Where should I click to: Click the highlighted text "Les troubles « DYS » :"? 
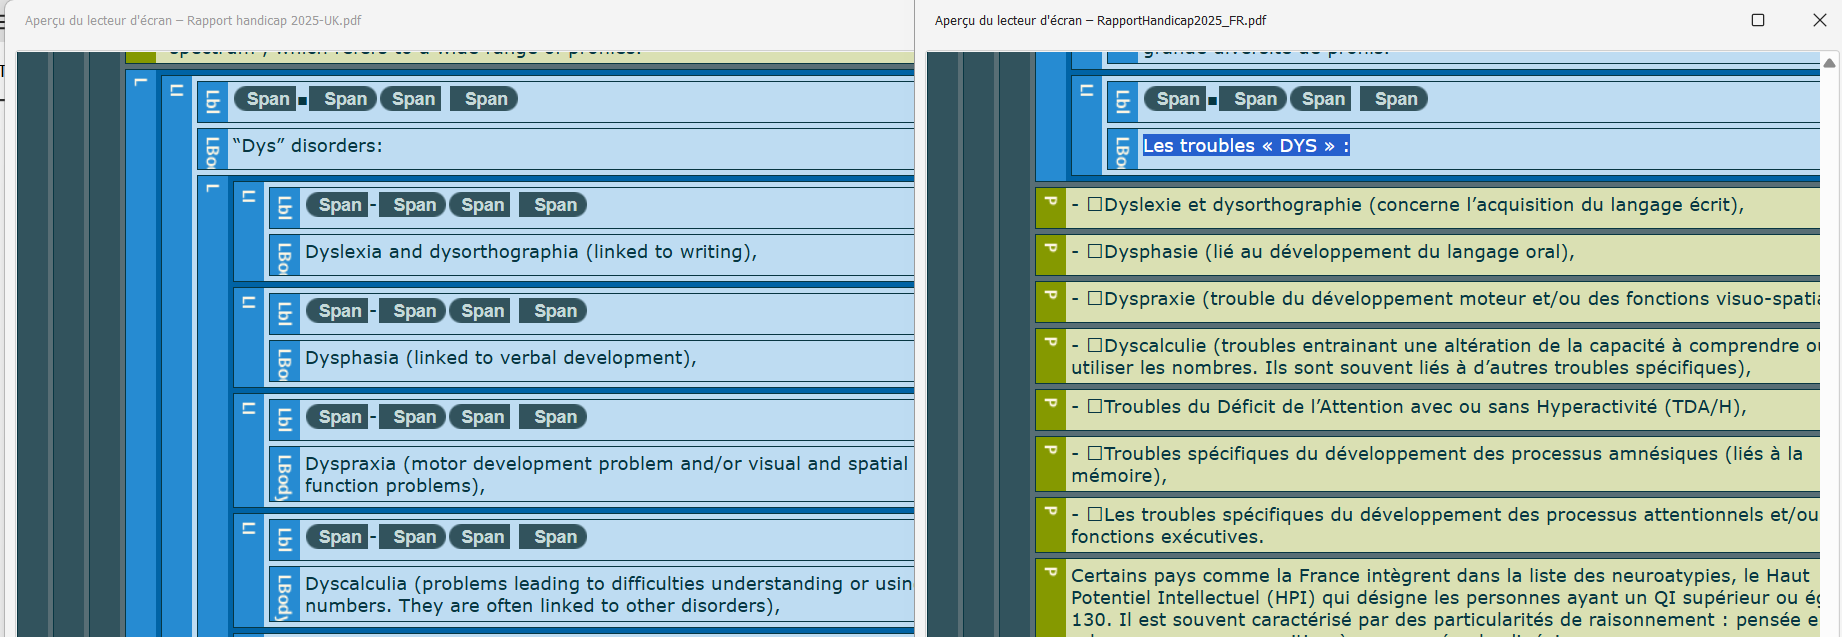coord(1245,146)
